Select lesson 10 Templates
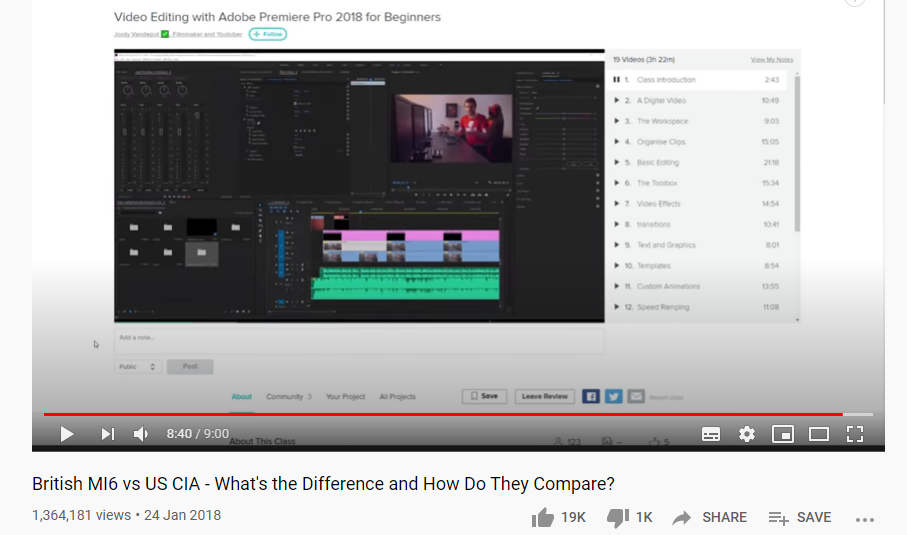 (696, 266)
